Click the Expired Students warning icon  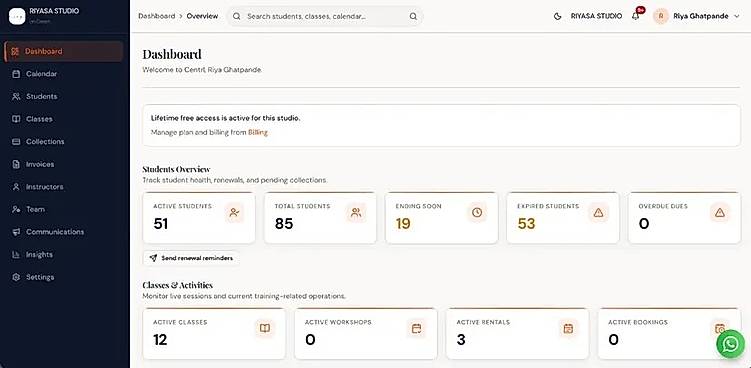pos(599,212)
